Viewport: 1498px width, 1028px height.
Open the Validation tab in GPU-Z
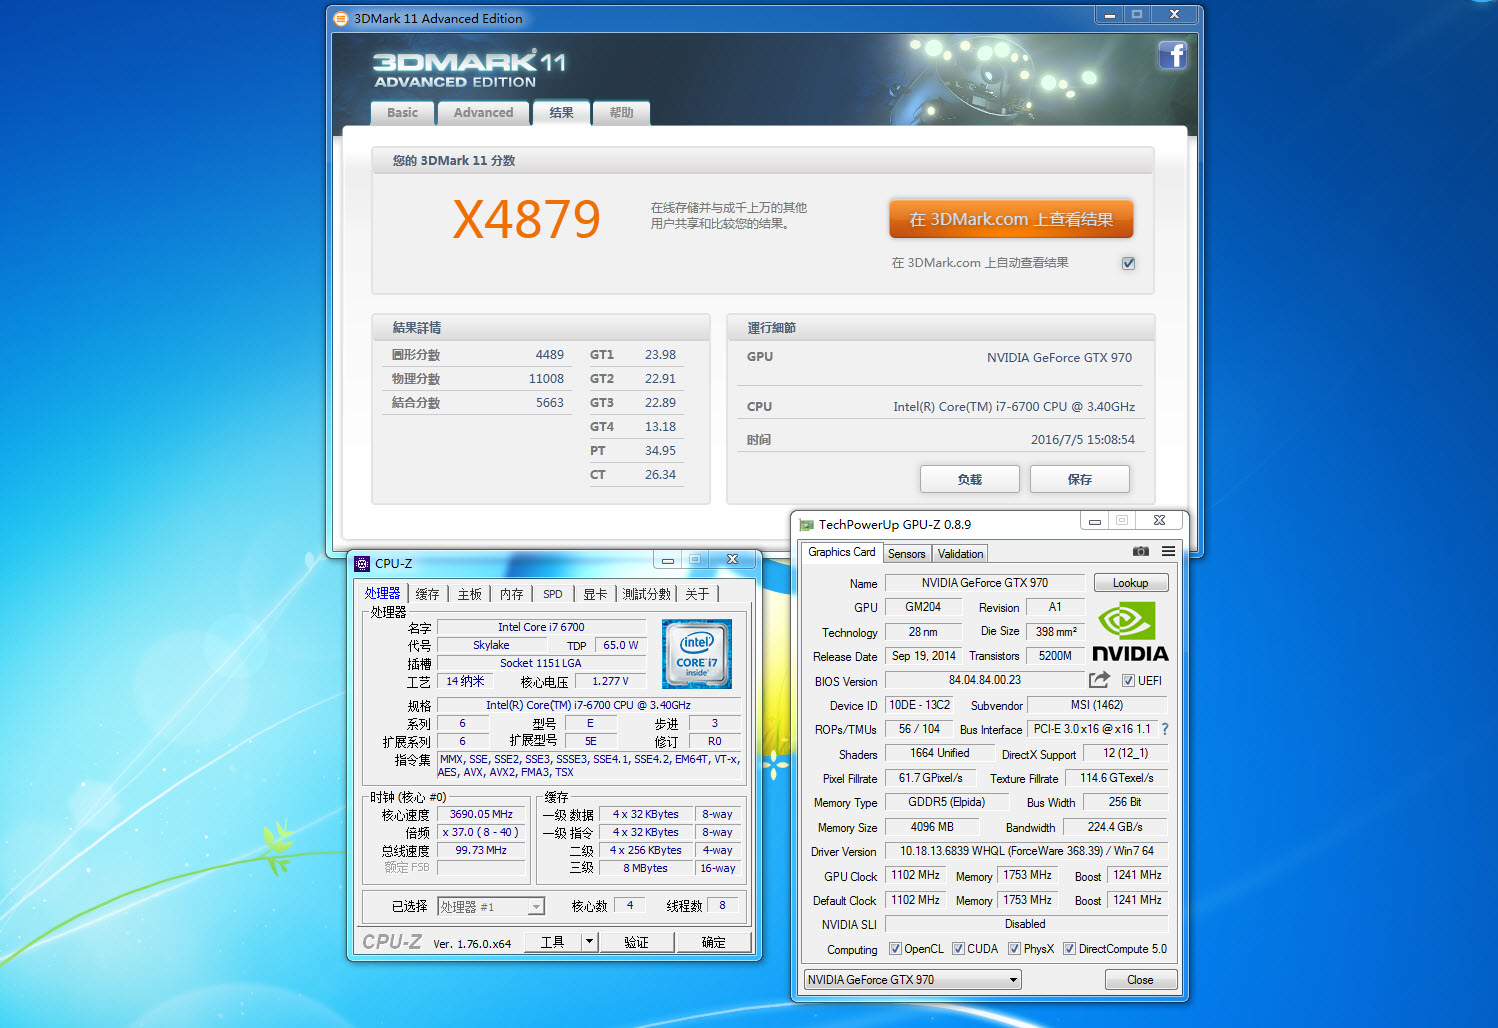(960, 554)
